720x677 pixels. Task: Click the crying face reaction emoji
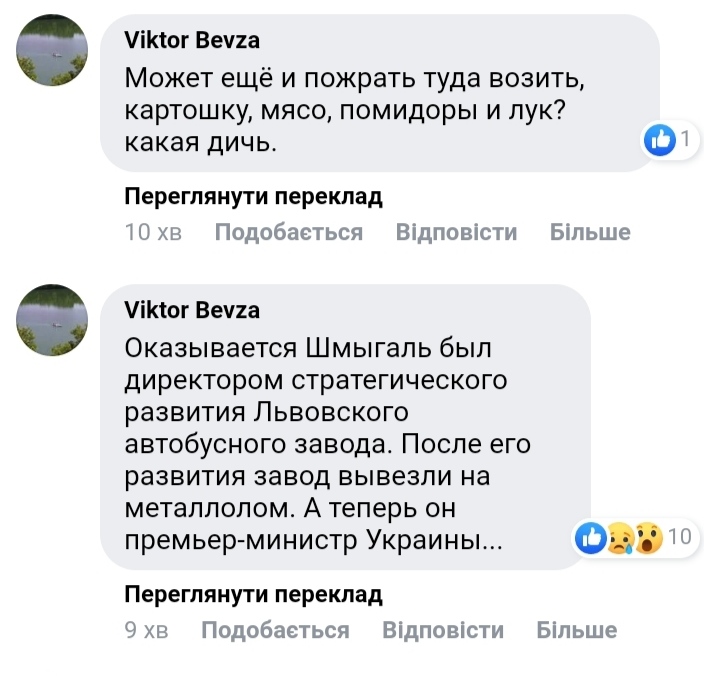click(x=620, y=538)
